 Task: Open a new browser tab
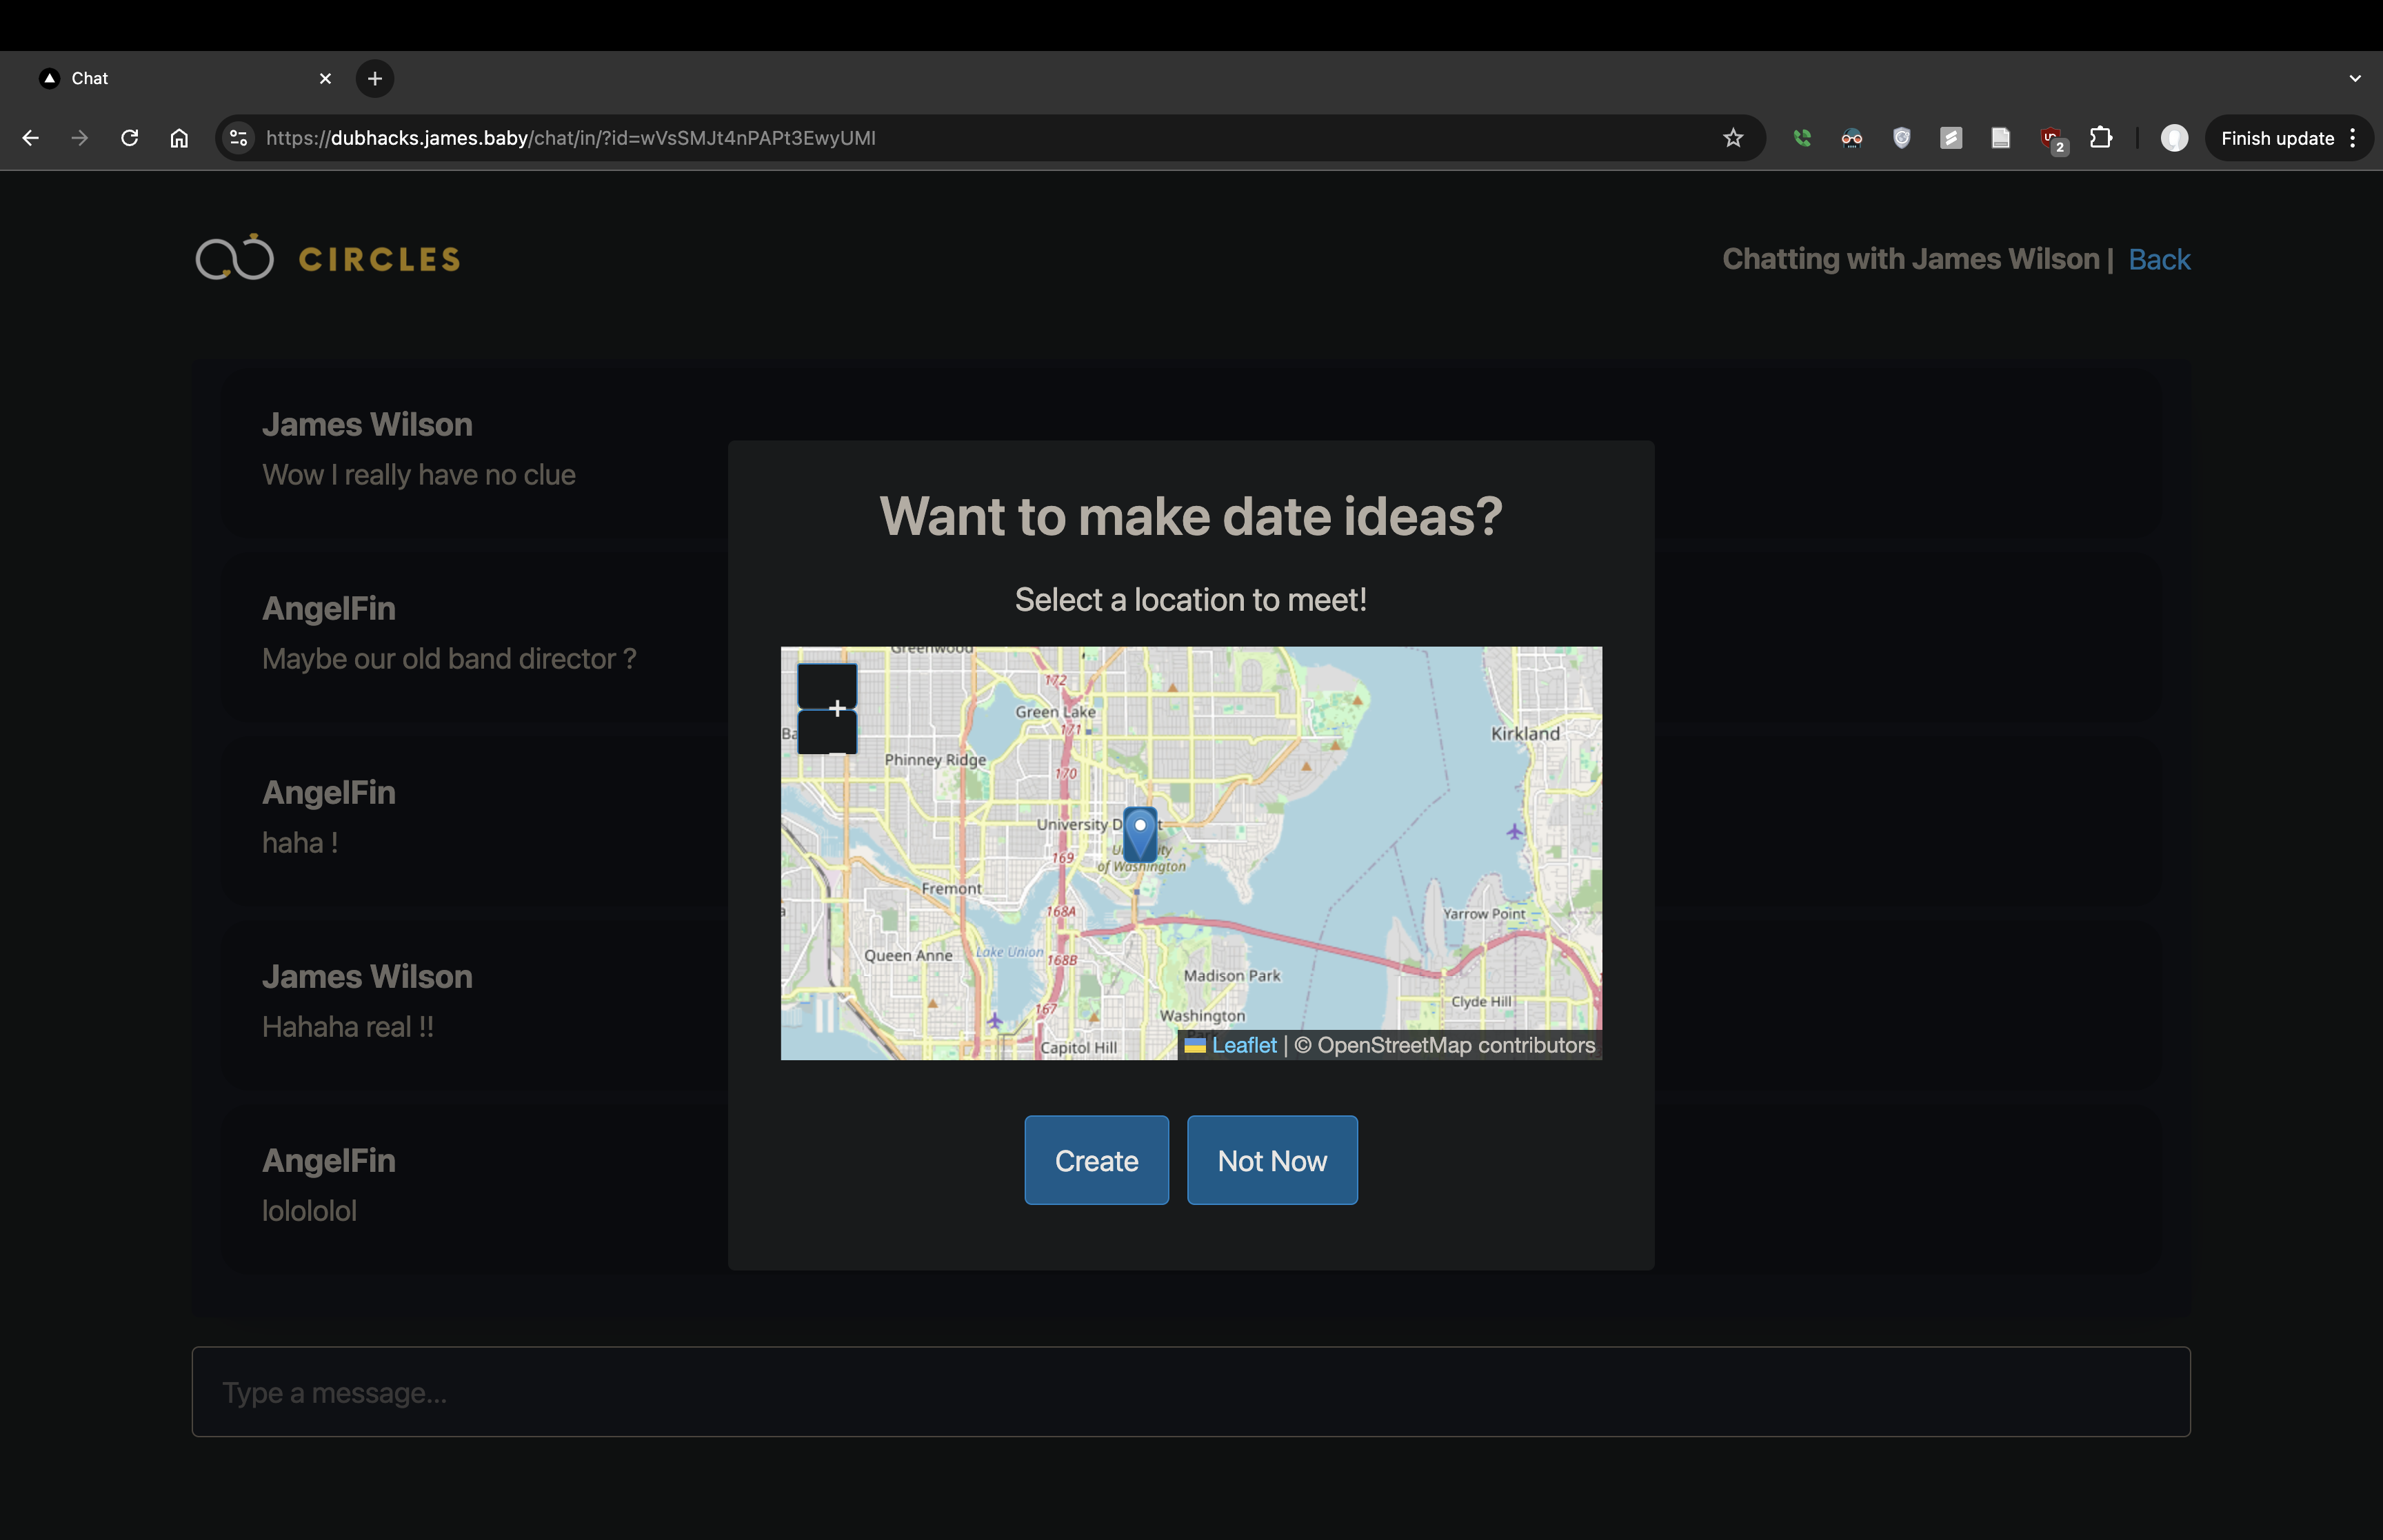coord(375,78)
